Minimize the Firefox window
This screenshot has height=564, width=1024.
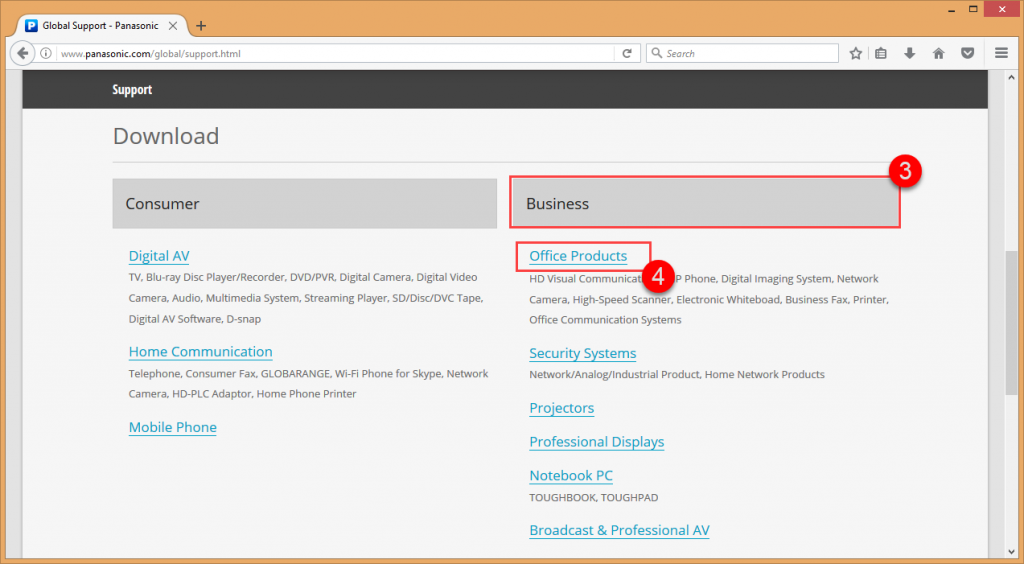point(951,9)
